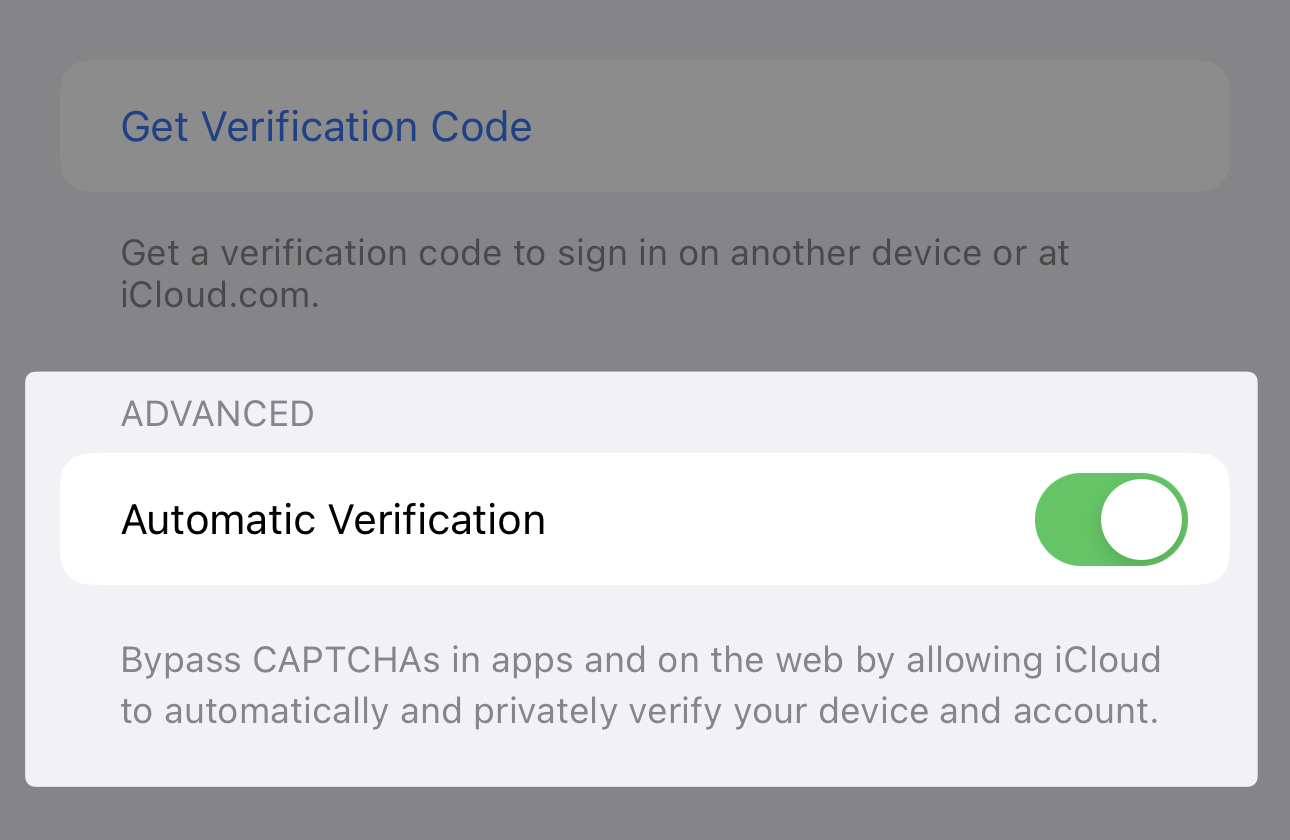The width and height of the screenshot is (1290, 840).
Task: Click the word Code in the blue link
Action: (x=481, y=127)
